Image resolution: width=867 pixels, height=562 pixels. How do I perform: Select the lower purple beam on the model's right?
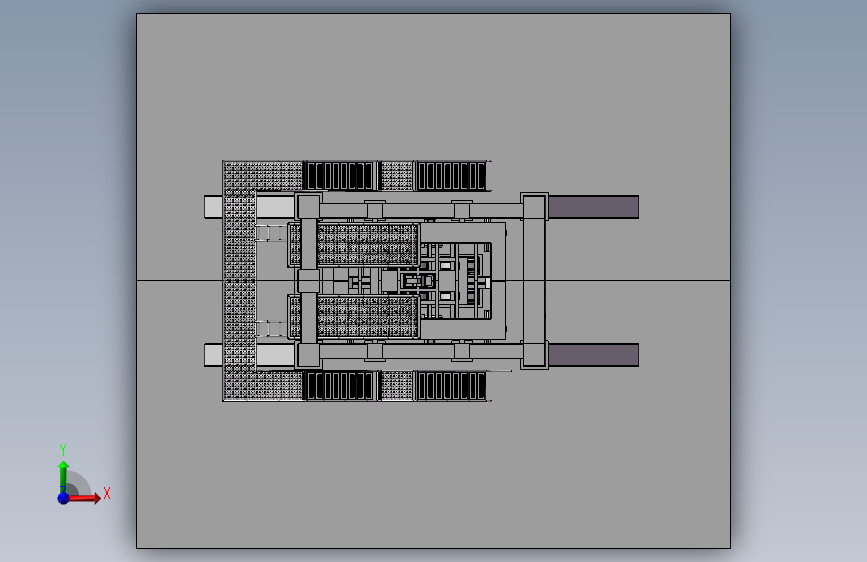tap(593, 355)
